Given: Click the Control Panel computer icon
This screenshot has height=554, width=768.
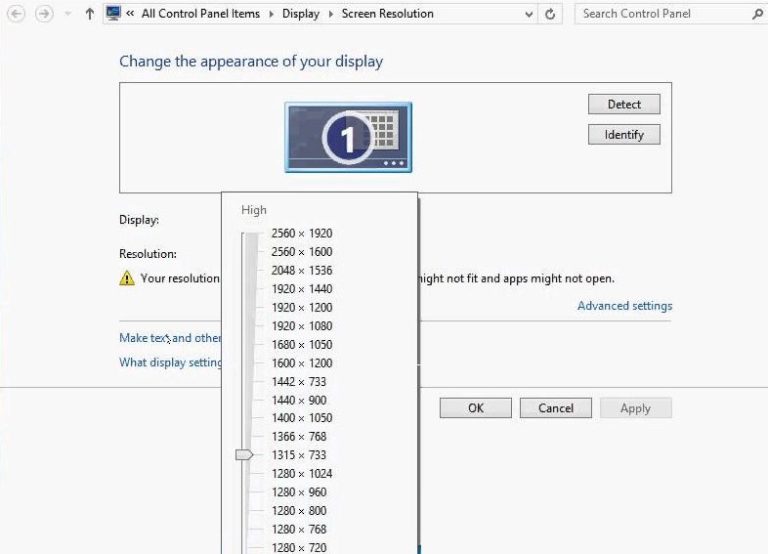Looking at the screenshot, I should [x=113, y=14].
